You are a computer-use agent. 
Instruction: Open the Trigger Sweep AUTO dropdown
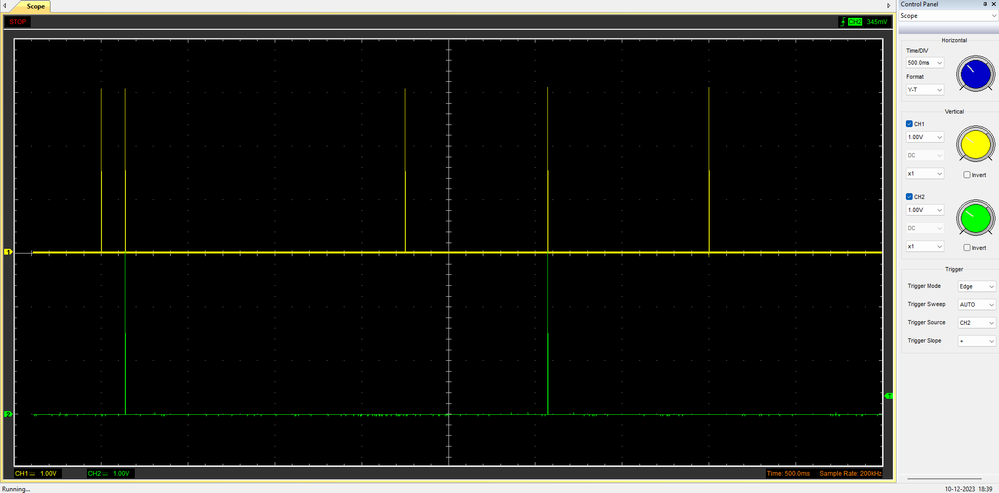coord(977,304)
